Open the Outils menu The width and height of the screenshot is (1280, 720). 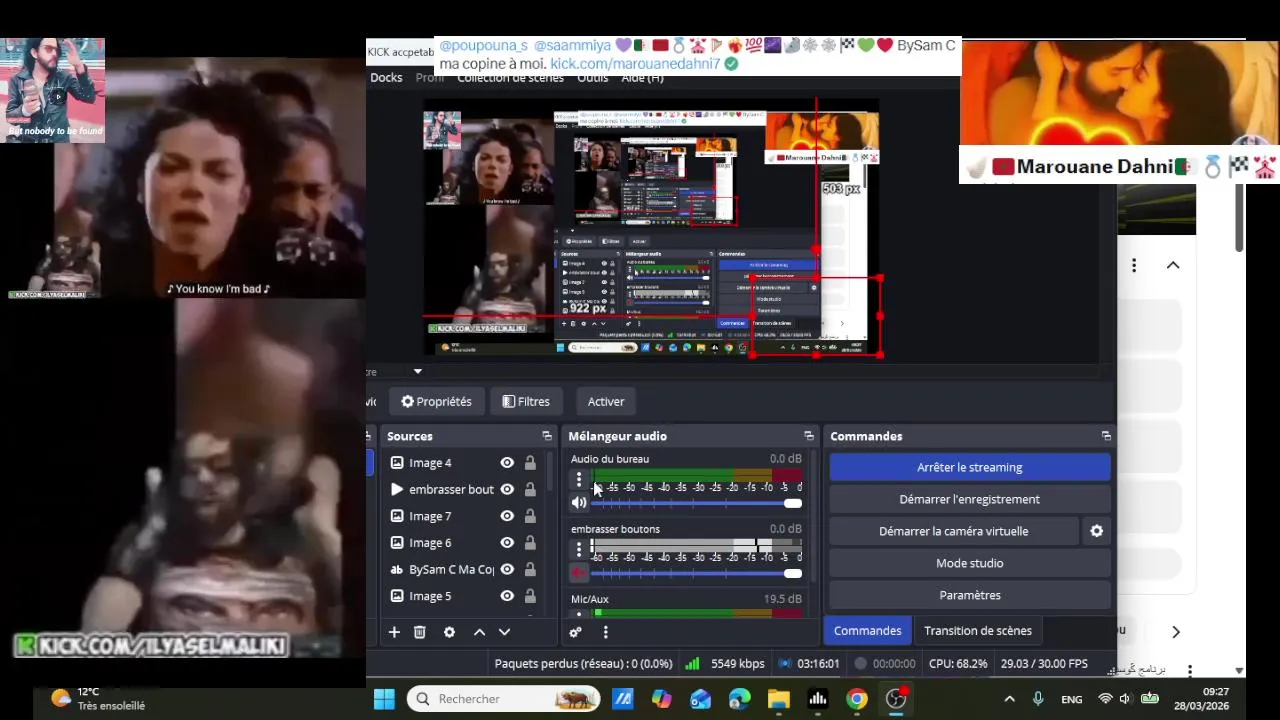click(x=592, y=78)
